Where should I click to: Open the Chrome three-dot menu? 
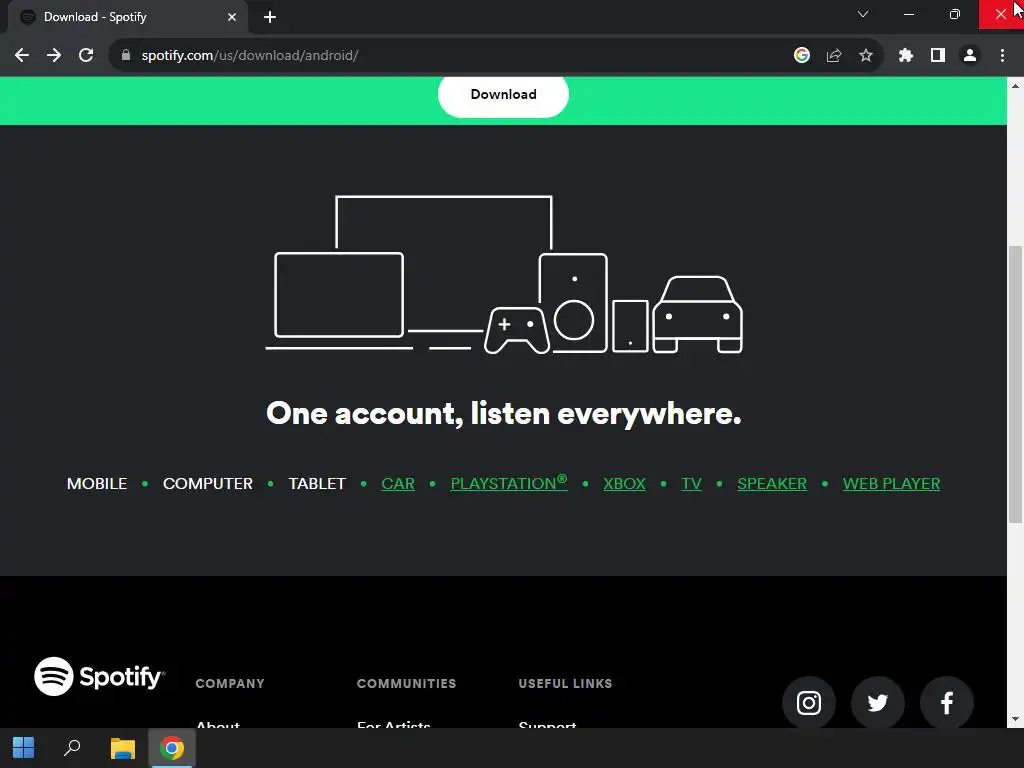tap(1002, 56)
